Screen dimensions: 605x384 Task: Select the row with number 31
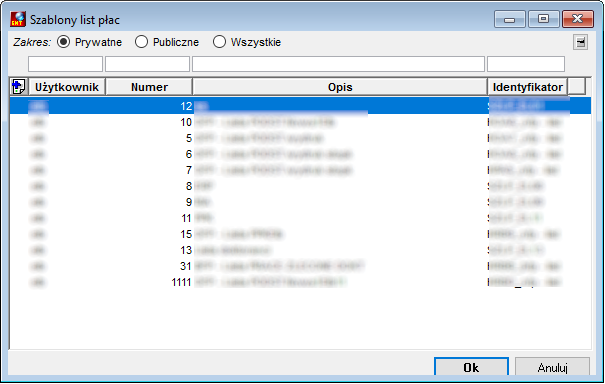coord(300,266)
